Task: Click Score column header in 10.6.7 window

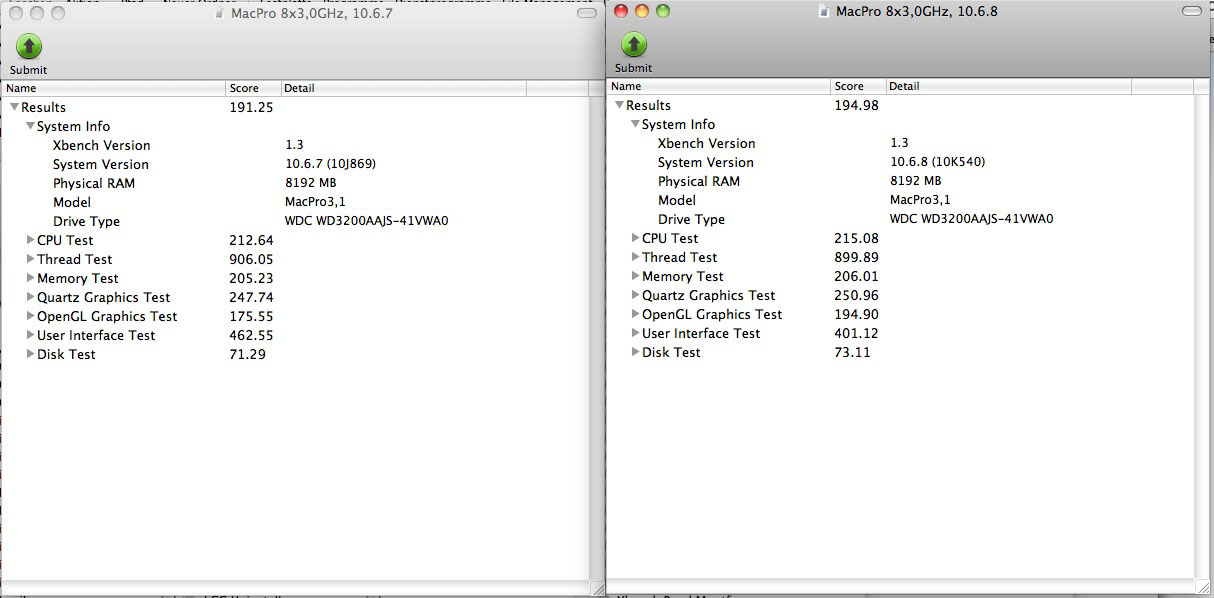Action: pos(254,88)
